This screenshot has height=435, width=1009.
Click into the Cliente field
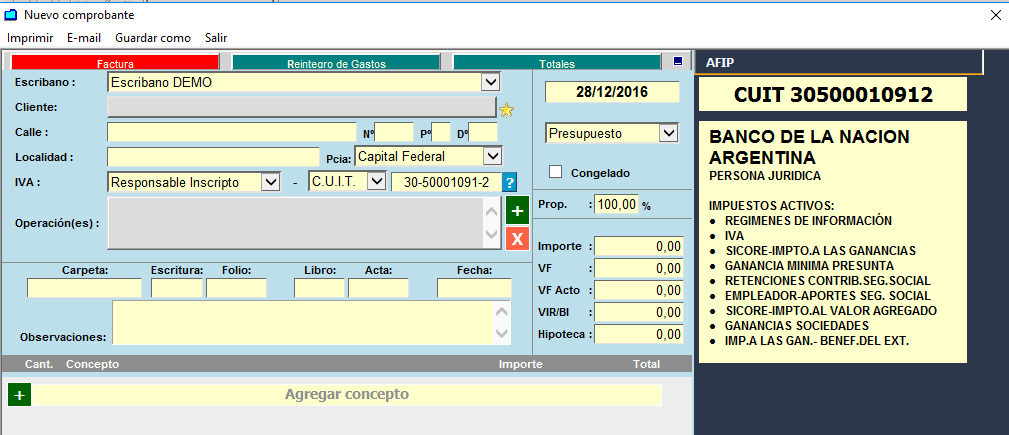click(x=302, y=107)
